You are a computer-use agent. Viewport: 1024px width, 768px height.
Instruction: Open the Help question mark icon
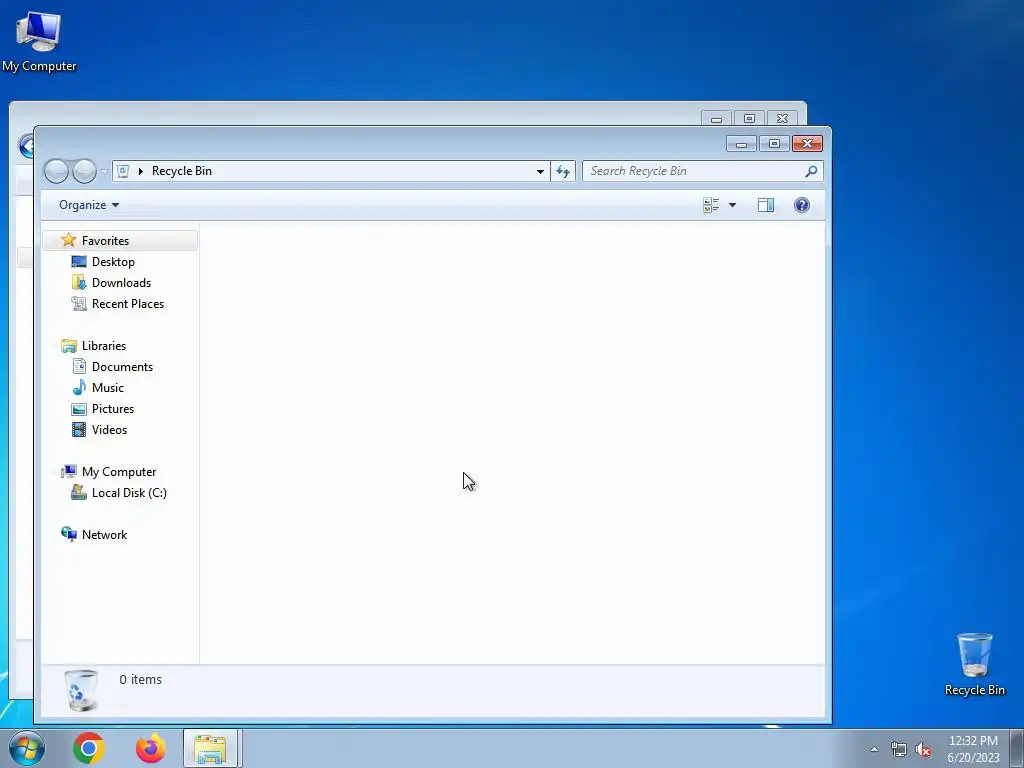coord(801,205)
